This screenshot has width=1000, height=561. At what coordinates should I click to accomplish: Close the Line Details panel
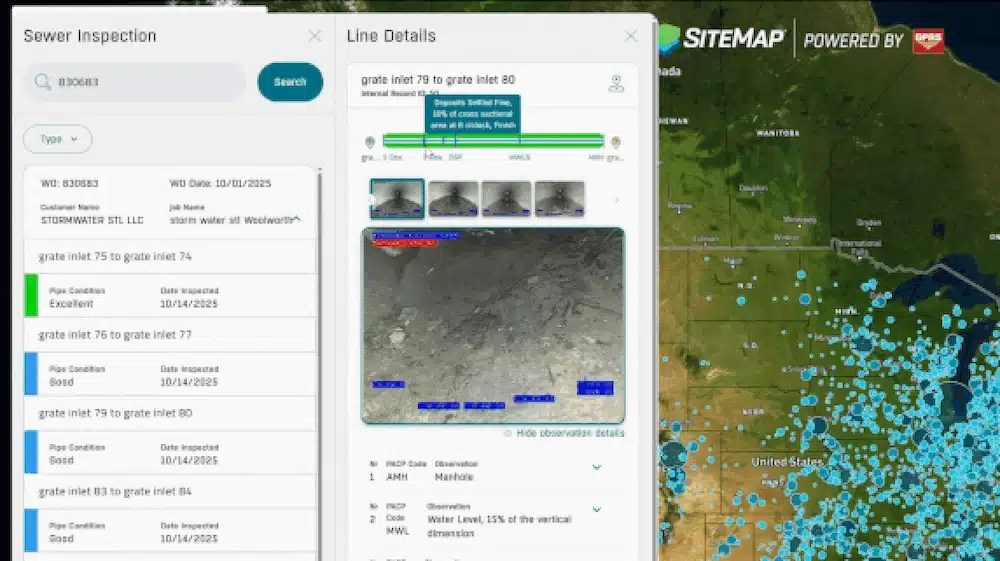point(631,36)
